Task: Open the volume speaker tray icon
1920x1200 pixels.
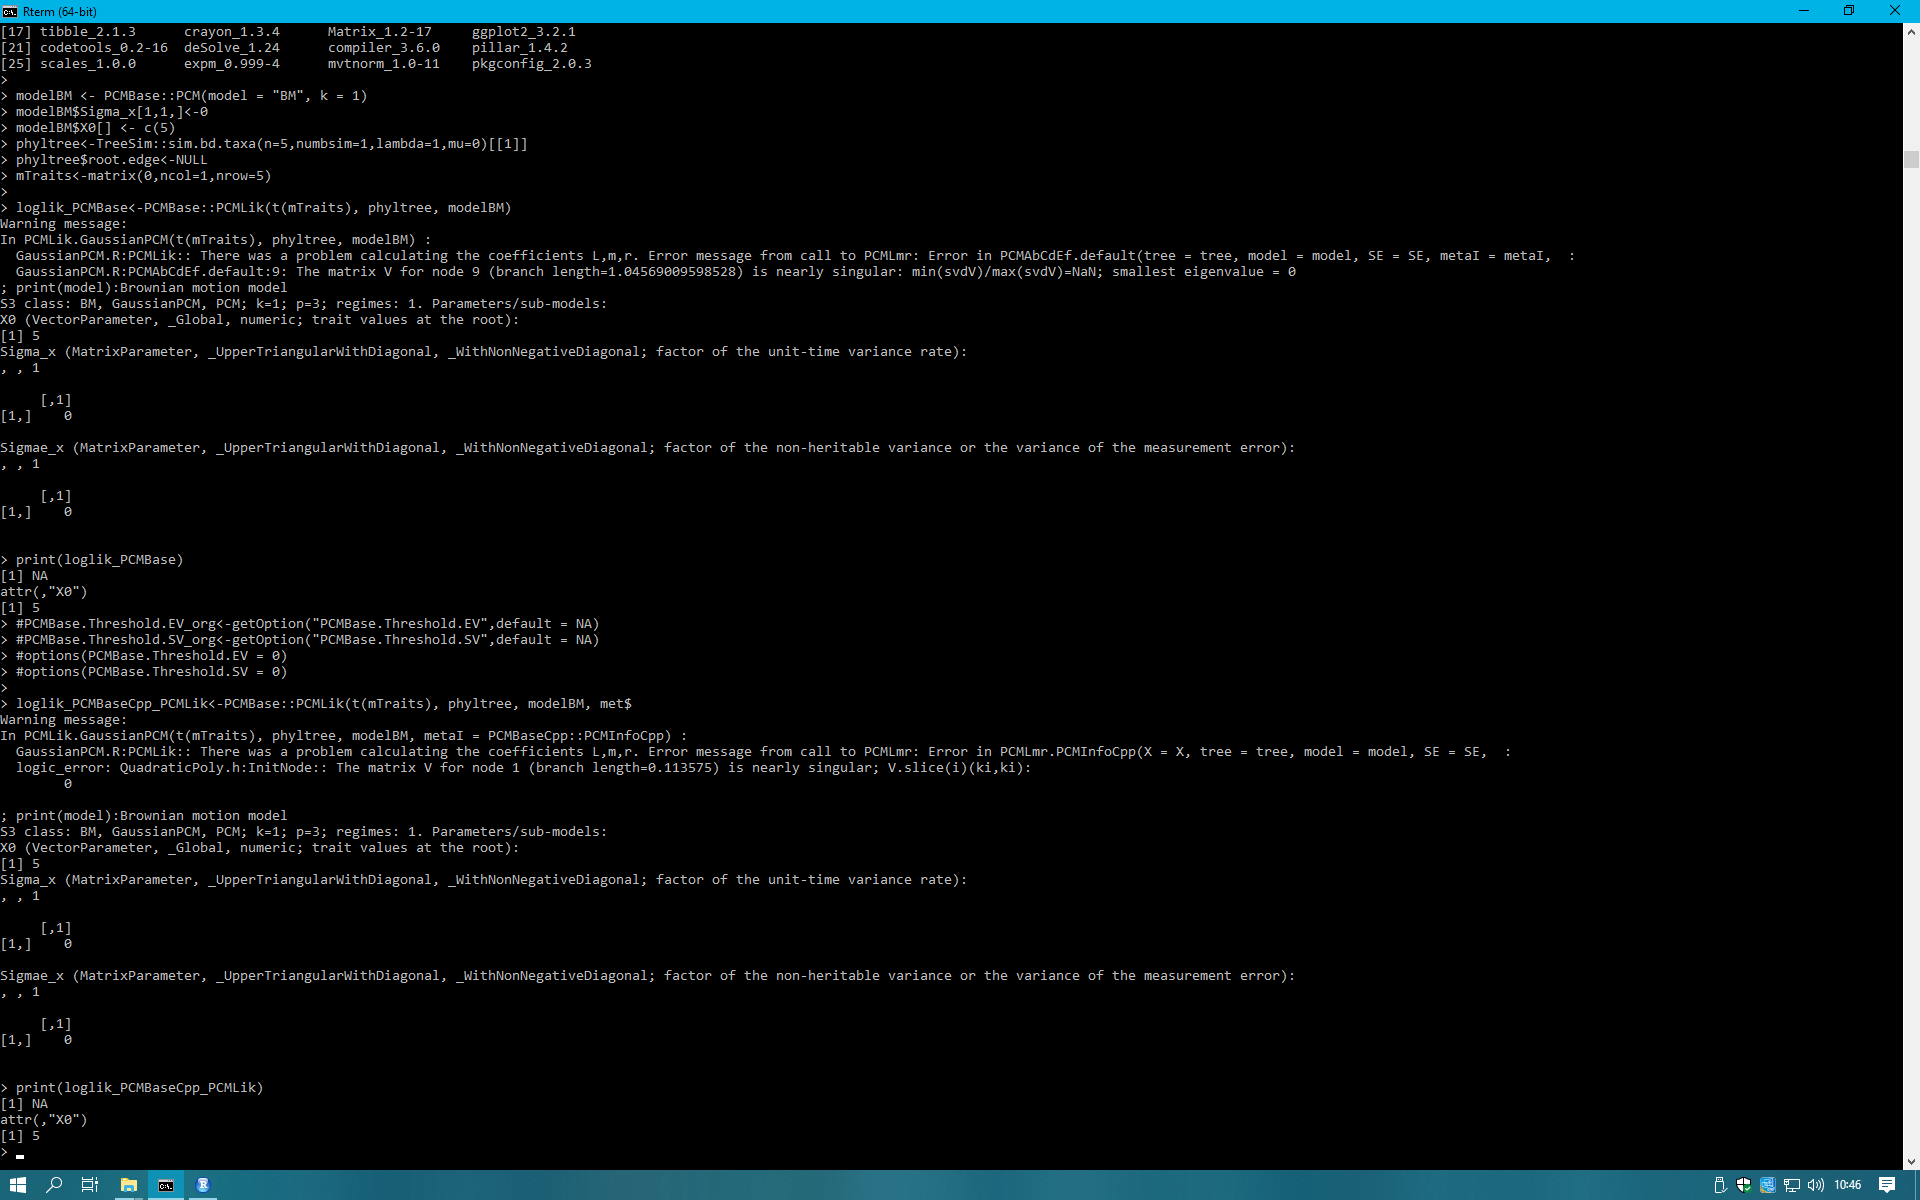Action: point(1816,1185)
